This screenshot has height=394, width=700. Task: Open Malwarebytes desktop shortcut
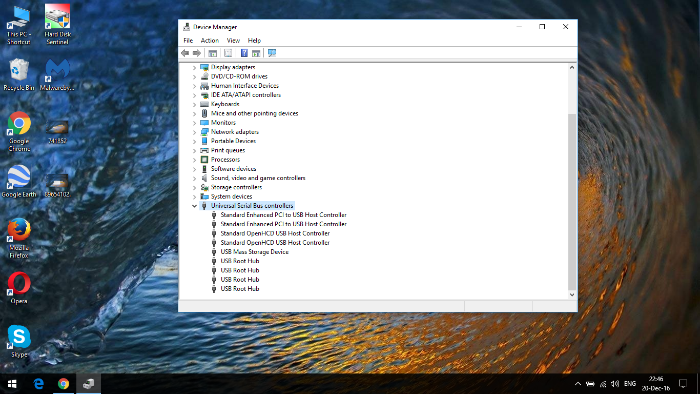[57, 74]
